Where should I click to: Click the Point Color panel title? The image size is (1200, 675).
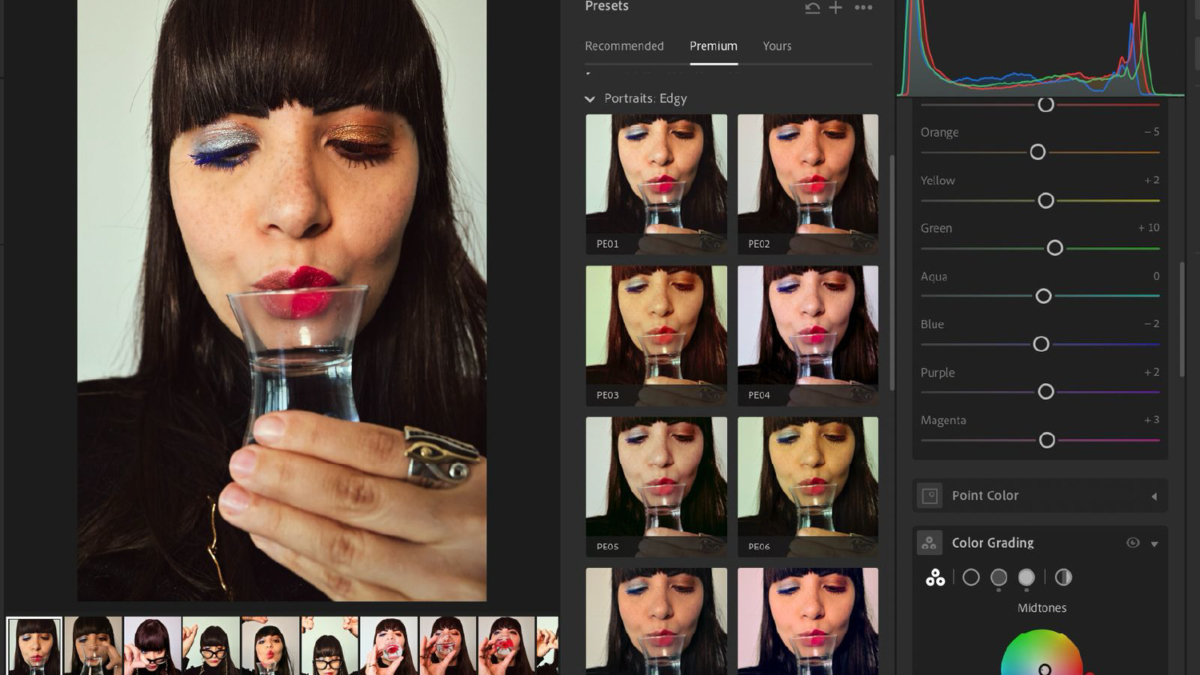[x=985, y=495]
